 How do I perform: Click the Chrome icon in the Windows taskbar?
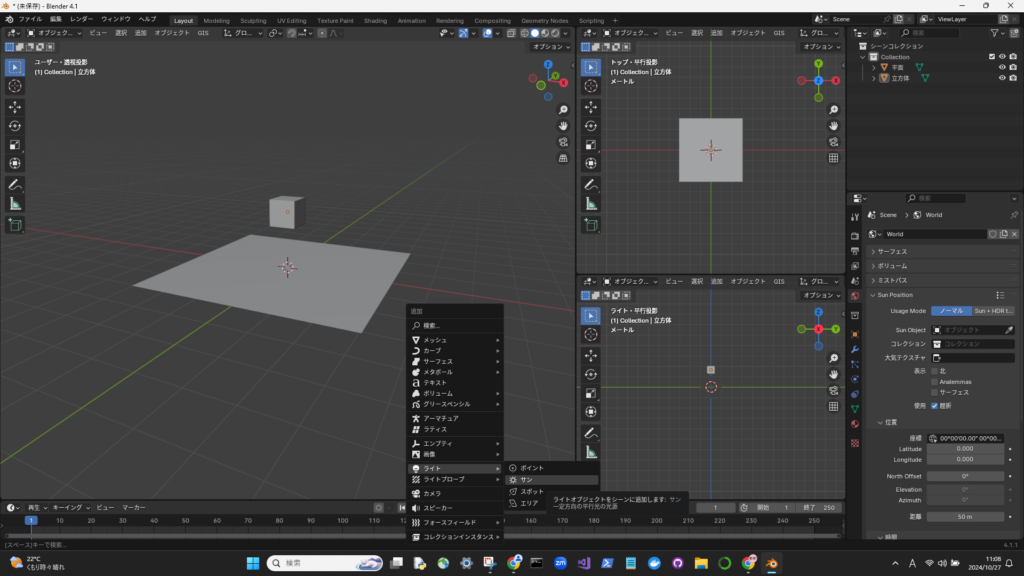pos(513,563)
